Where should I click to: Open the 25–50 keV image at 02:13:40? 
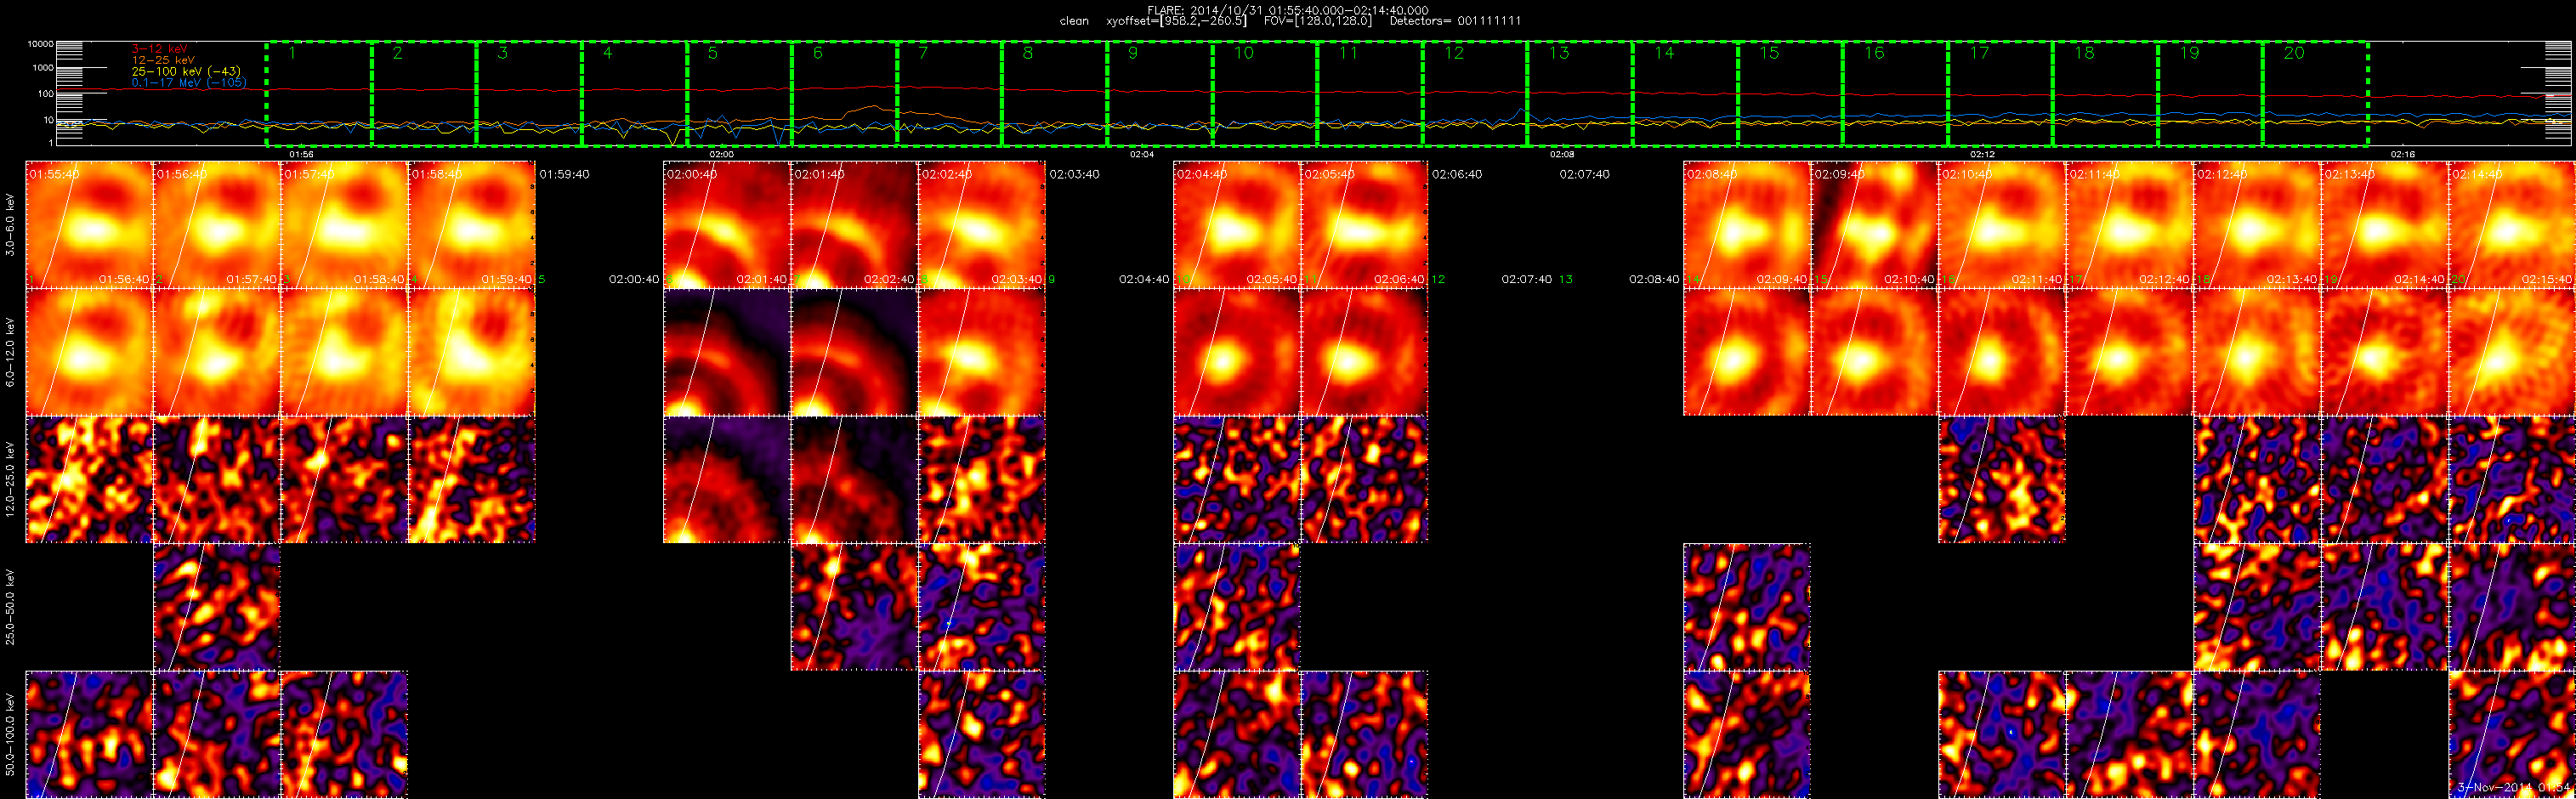pos(2385,607)
